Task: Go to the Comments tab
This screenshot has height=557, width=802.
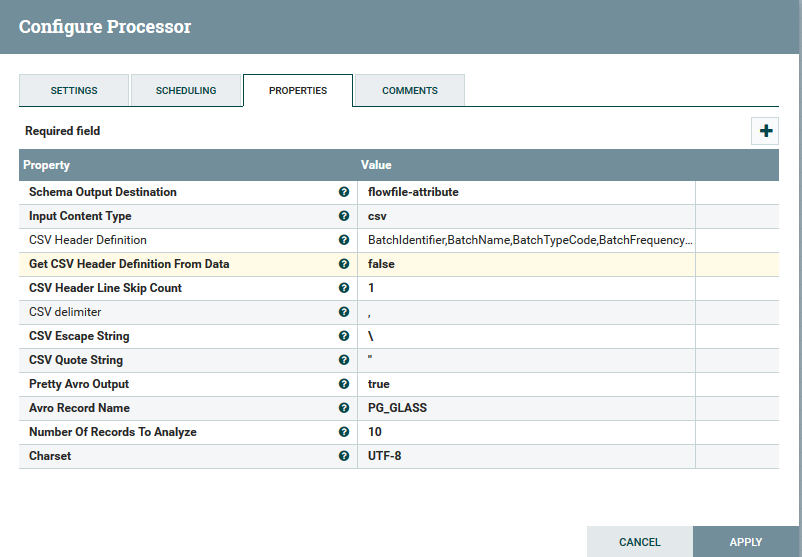Action: tap(410, 91)
